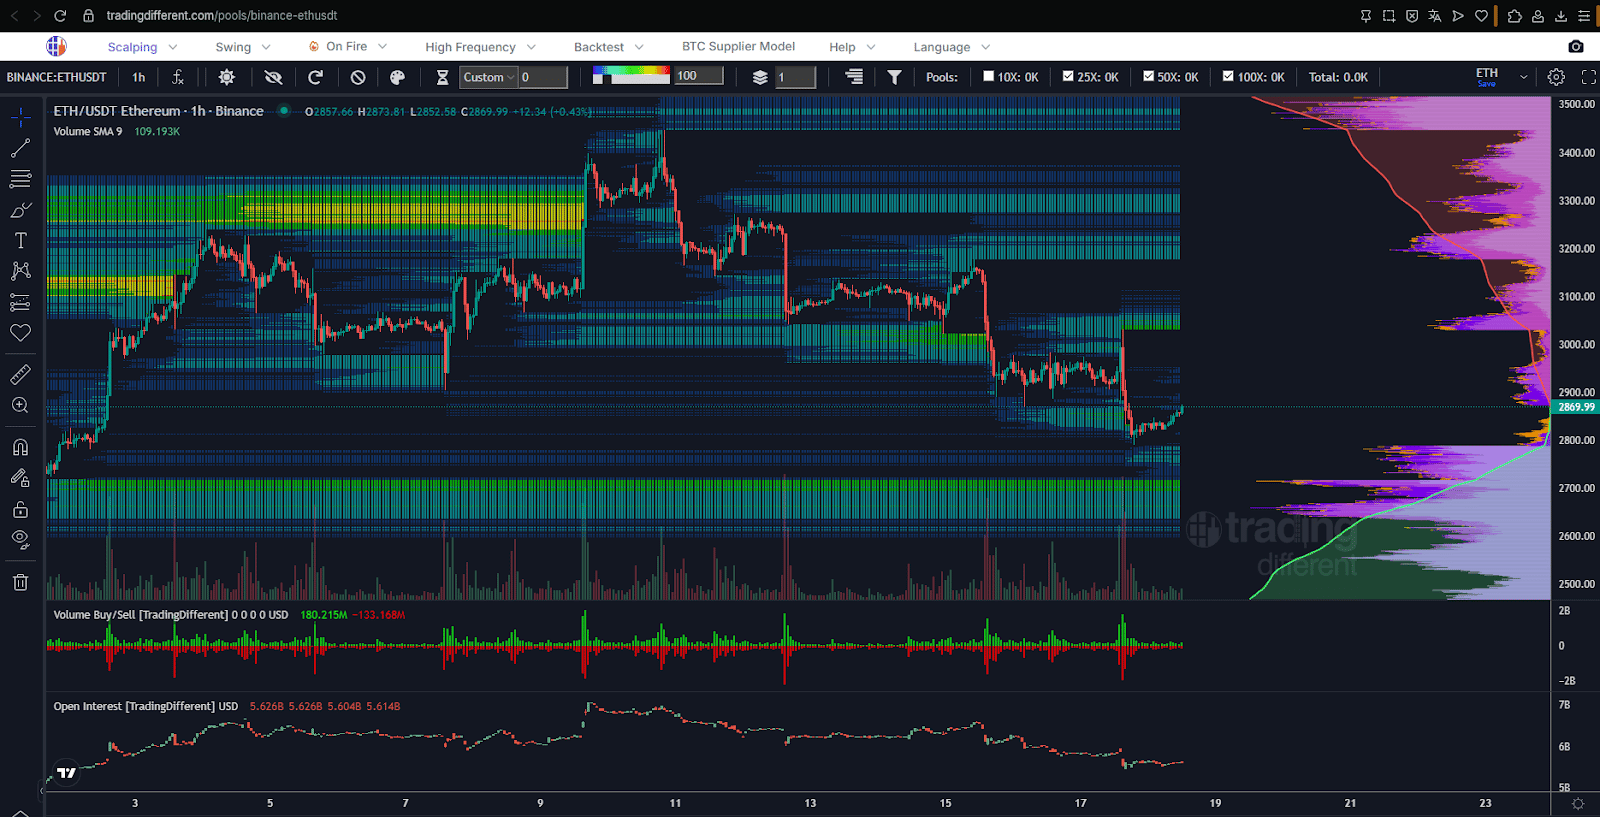Image resolution: width=1600 pixels, height=817 pixels.
Task: Toggle hide all drawings eye icon
Action: click(x=20, y=540)
